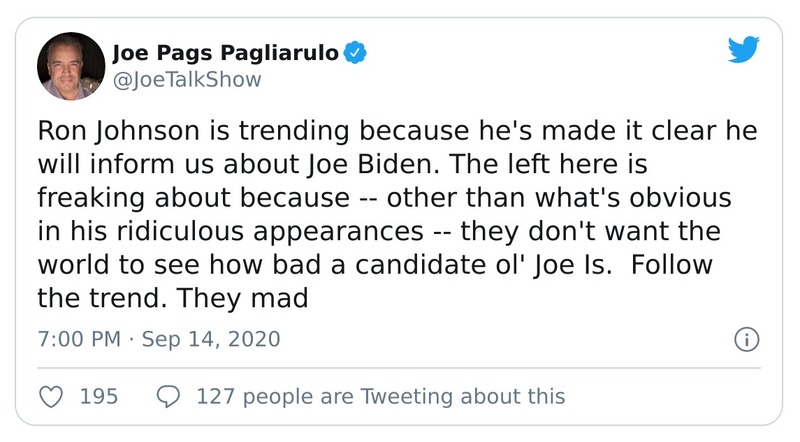
Task: Like the tweet with the heart icon
Action: [x=51, y=397]
